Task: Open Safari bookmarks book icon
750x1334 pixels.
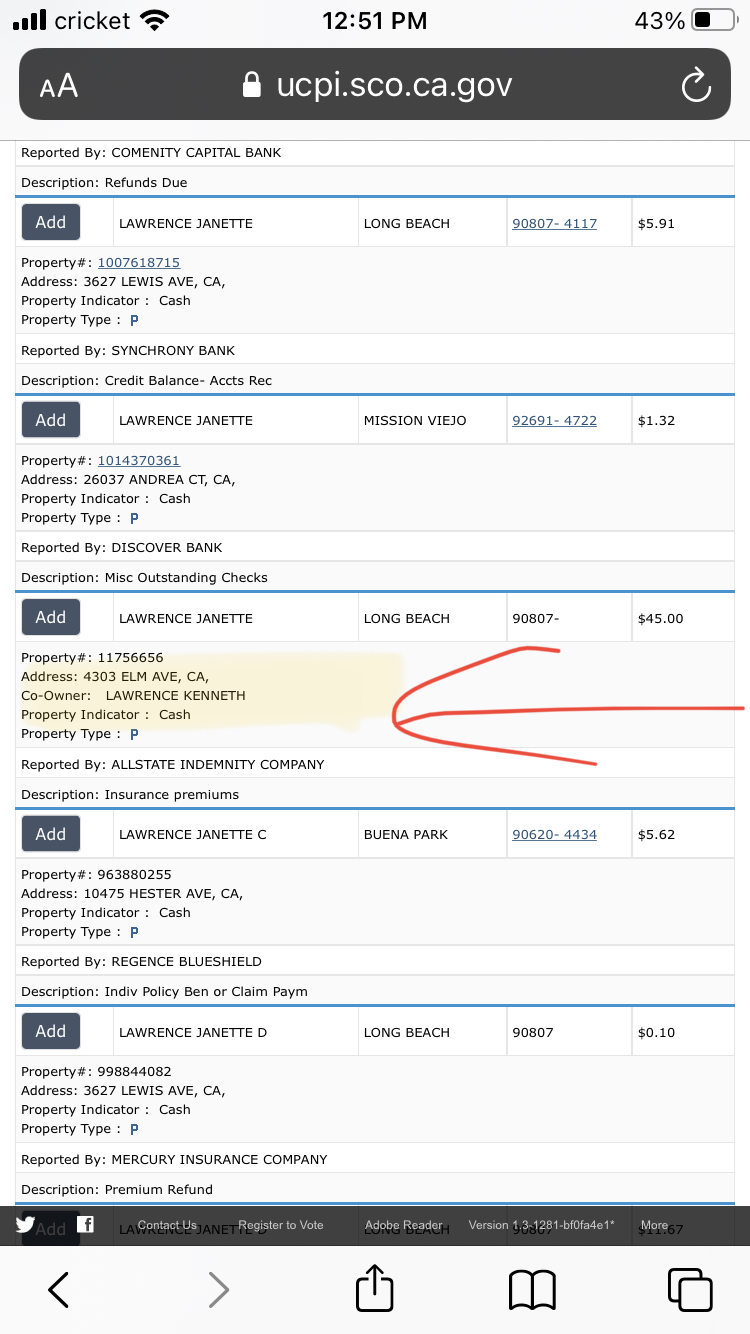Action: tap(532, 1290)
